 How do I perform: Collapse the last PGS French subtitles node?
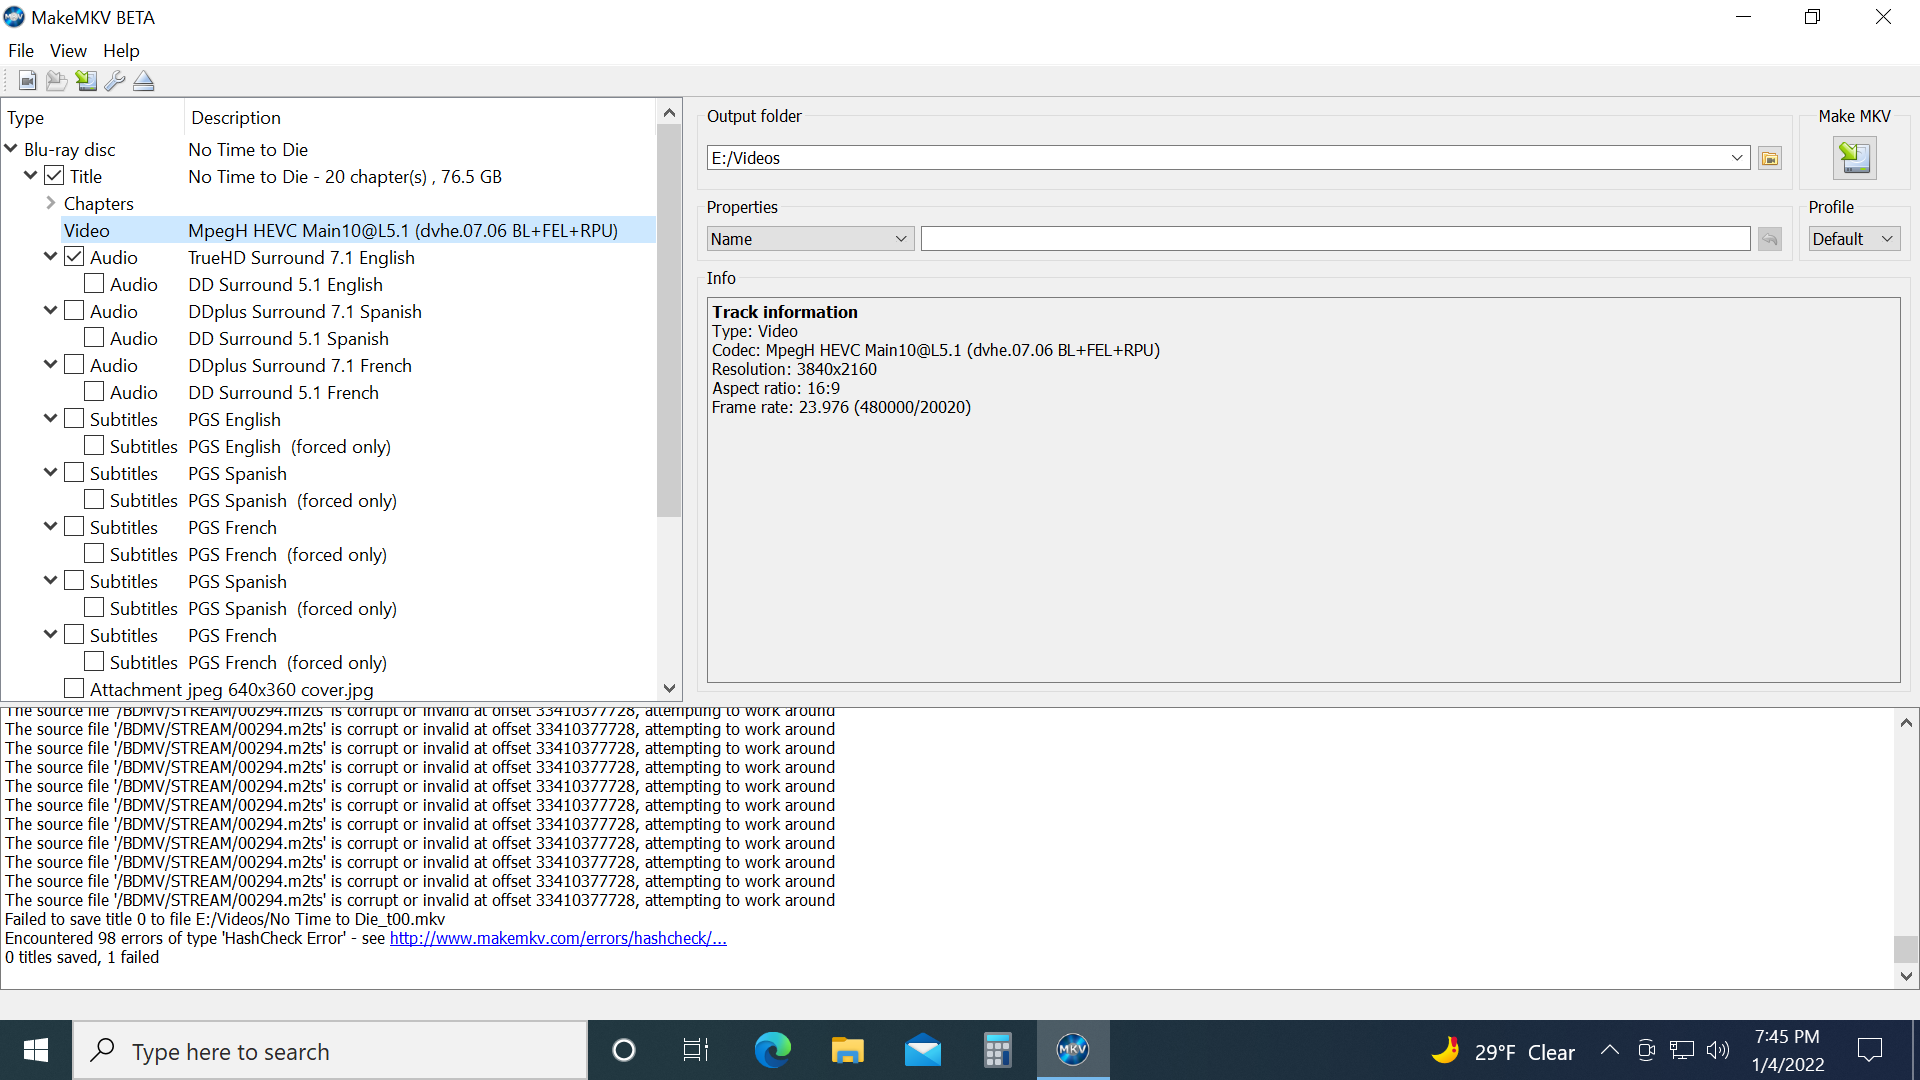[51, 634]
